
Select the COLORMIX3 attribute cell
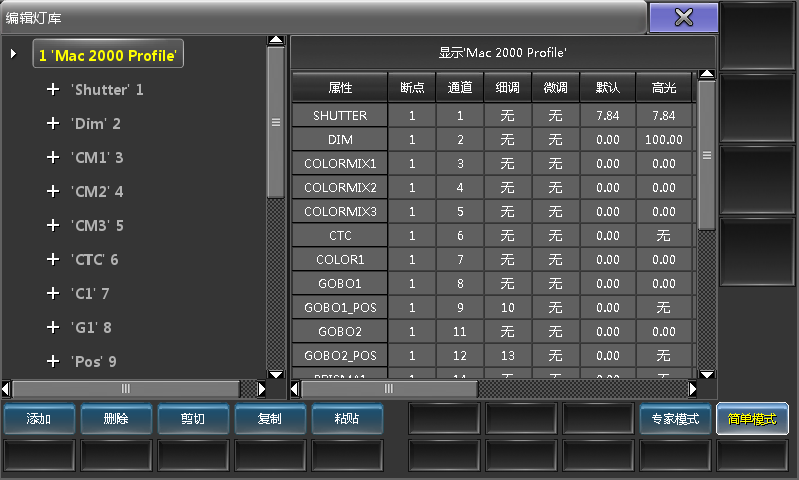340,211
